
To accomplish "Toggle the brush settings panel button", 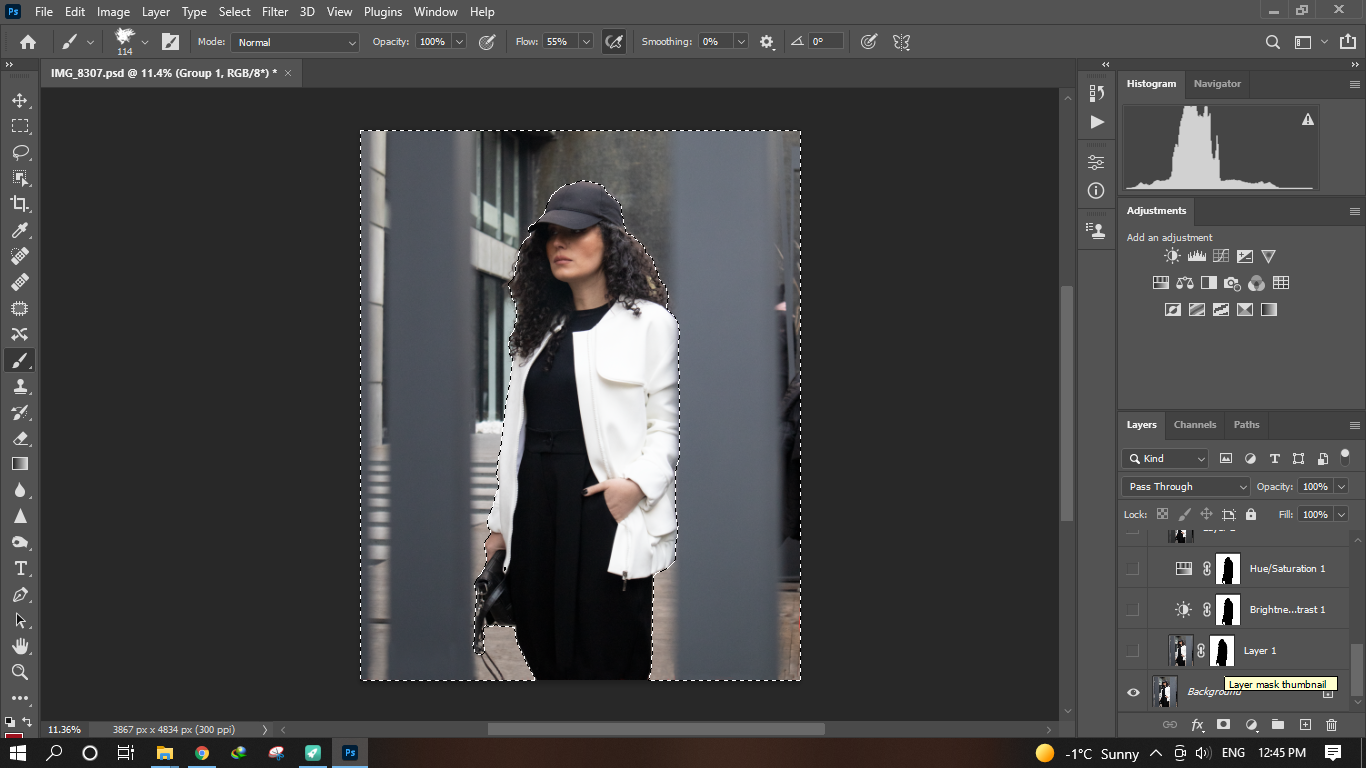I will [x=170, y=42].
